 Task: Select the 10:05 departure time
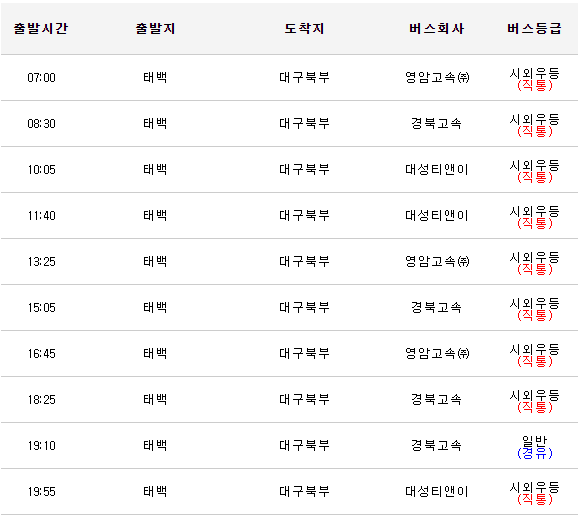pyautogui.click(x=42, y=170)
